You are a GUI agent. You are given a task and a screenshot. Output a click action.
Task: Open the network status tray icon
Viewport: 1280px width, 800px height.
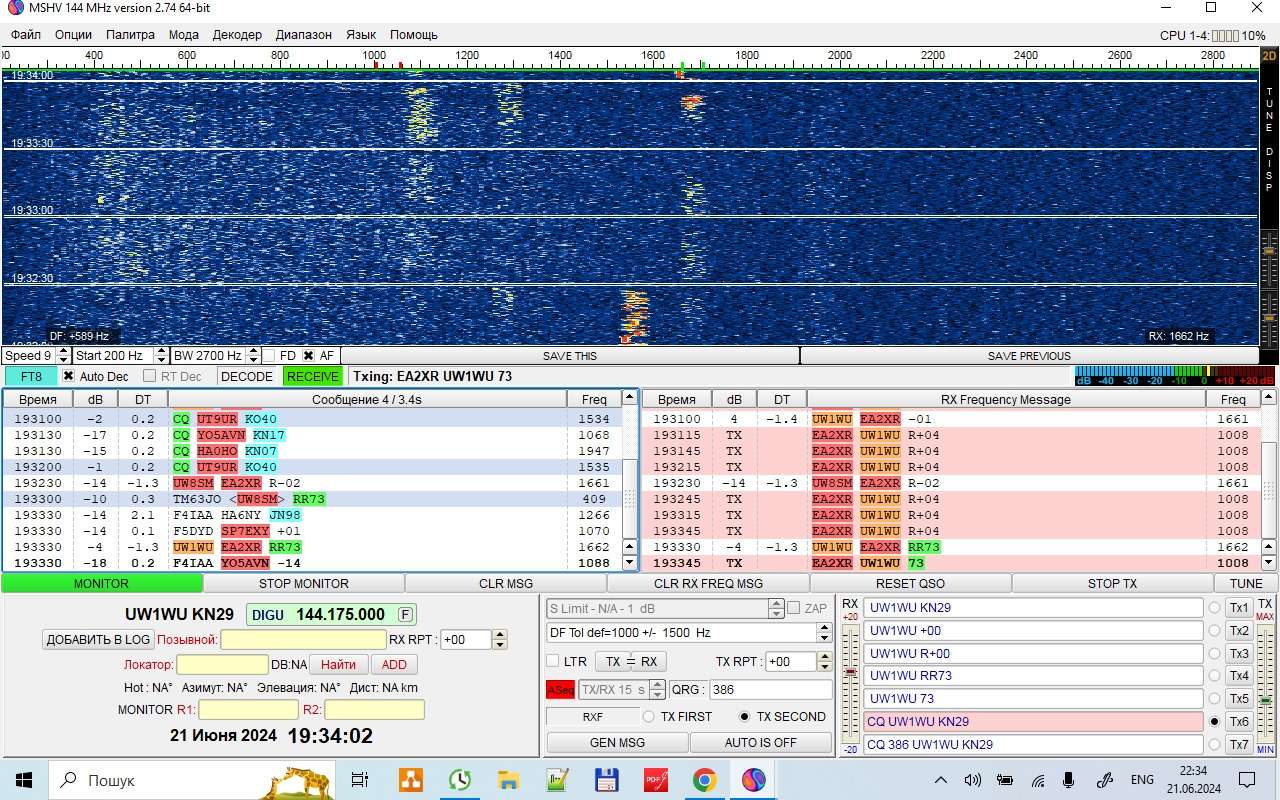click(1038, 780)
